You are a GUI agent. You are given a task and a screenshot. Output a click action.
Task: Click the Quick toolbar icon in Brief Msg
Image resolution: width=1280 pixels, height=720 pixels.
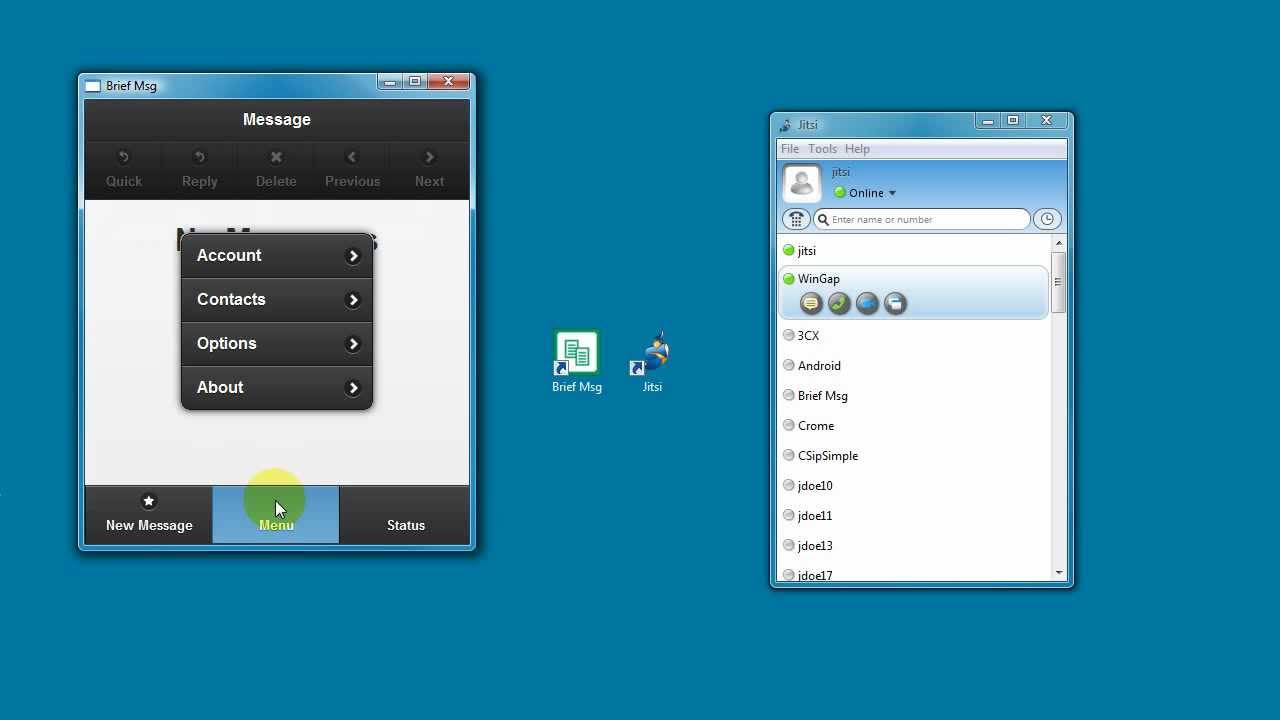[124, 157]
